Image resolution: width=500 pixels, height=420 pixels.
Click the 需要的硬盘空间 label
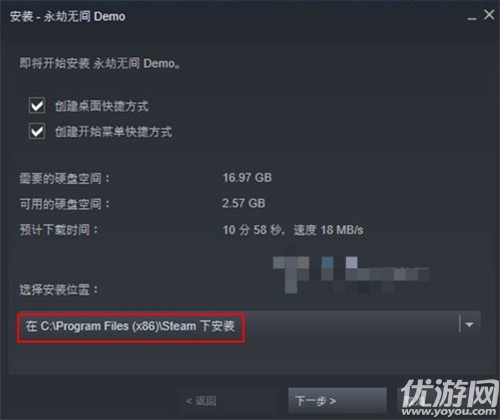click(x=65, y=178)
